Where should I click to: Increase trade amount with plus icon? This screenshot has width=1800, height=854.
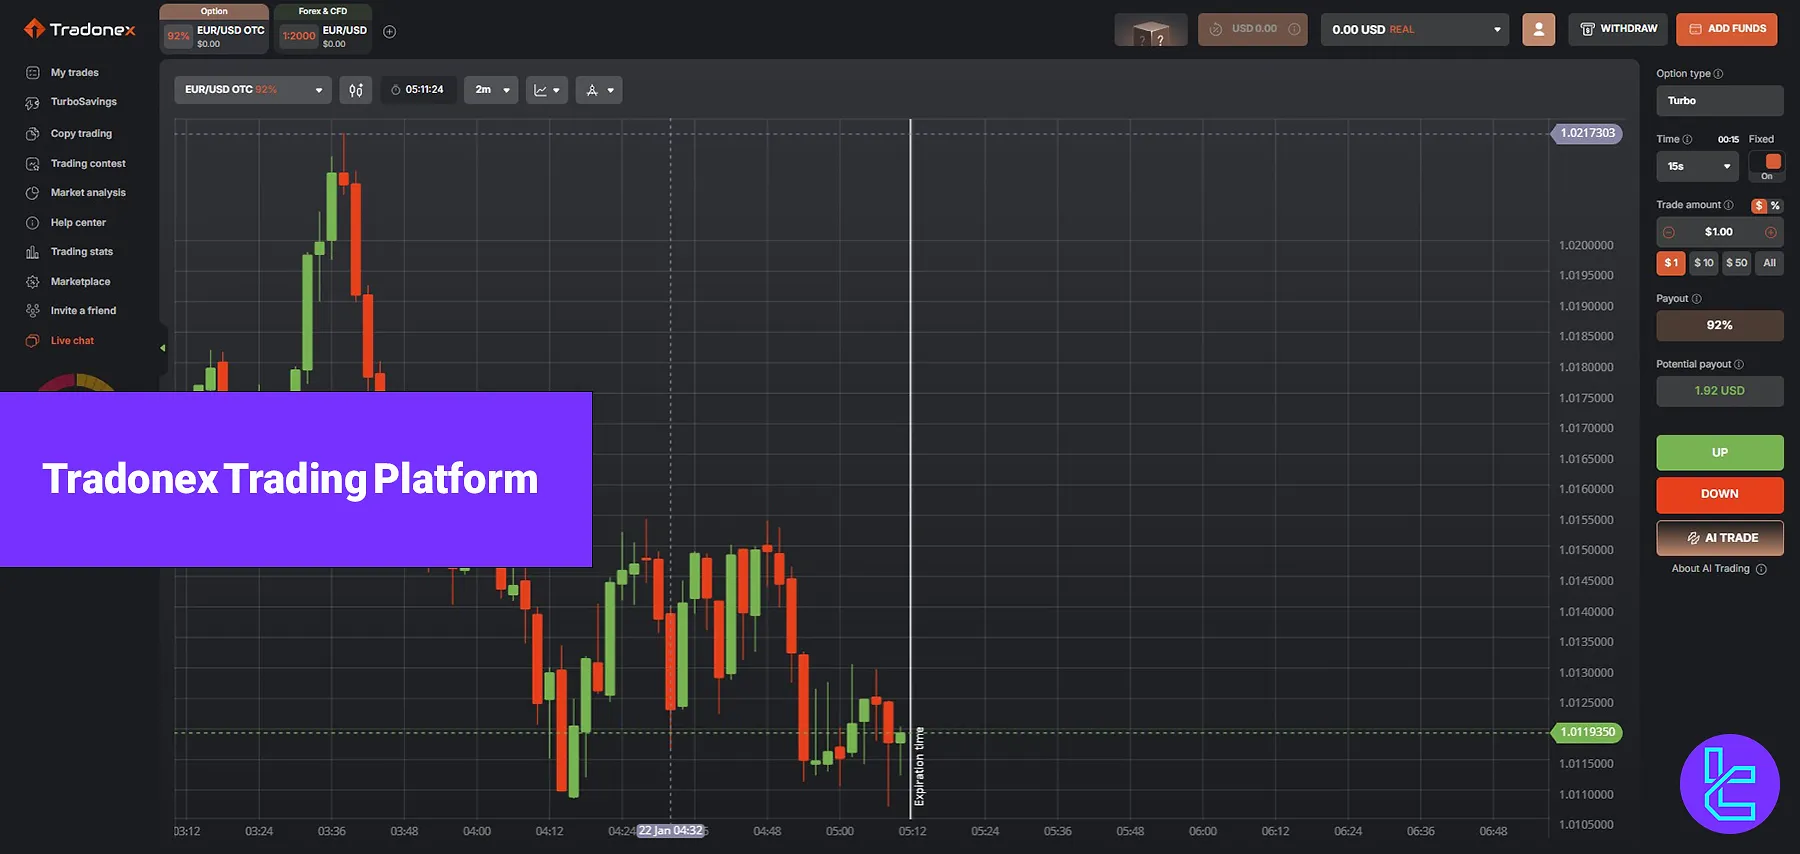(x=1770, y=232)
